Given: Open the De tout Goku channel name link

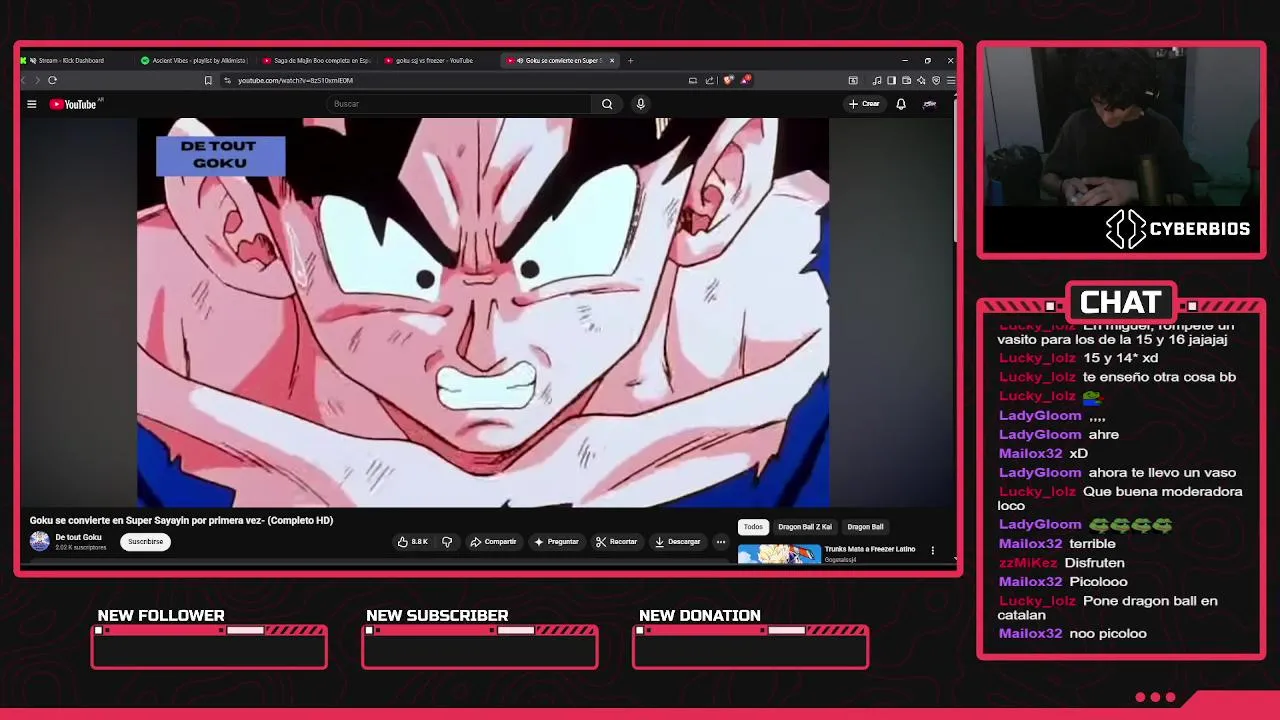Looking at the screenshot, I should point(78,537).
